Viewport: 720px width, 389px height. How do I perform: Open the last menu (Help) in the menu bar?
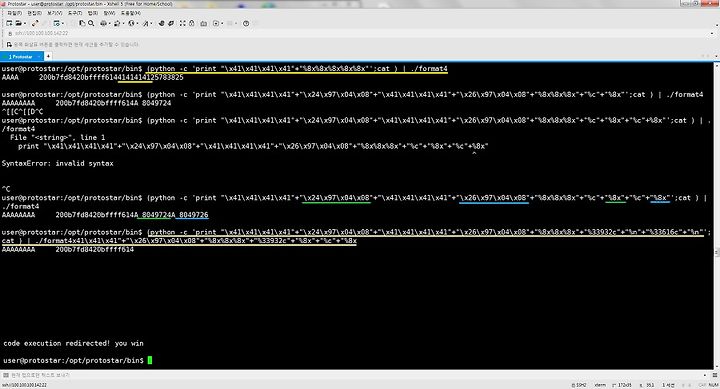click(x=131, y=13)
